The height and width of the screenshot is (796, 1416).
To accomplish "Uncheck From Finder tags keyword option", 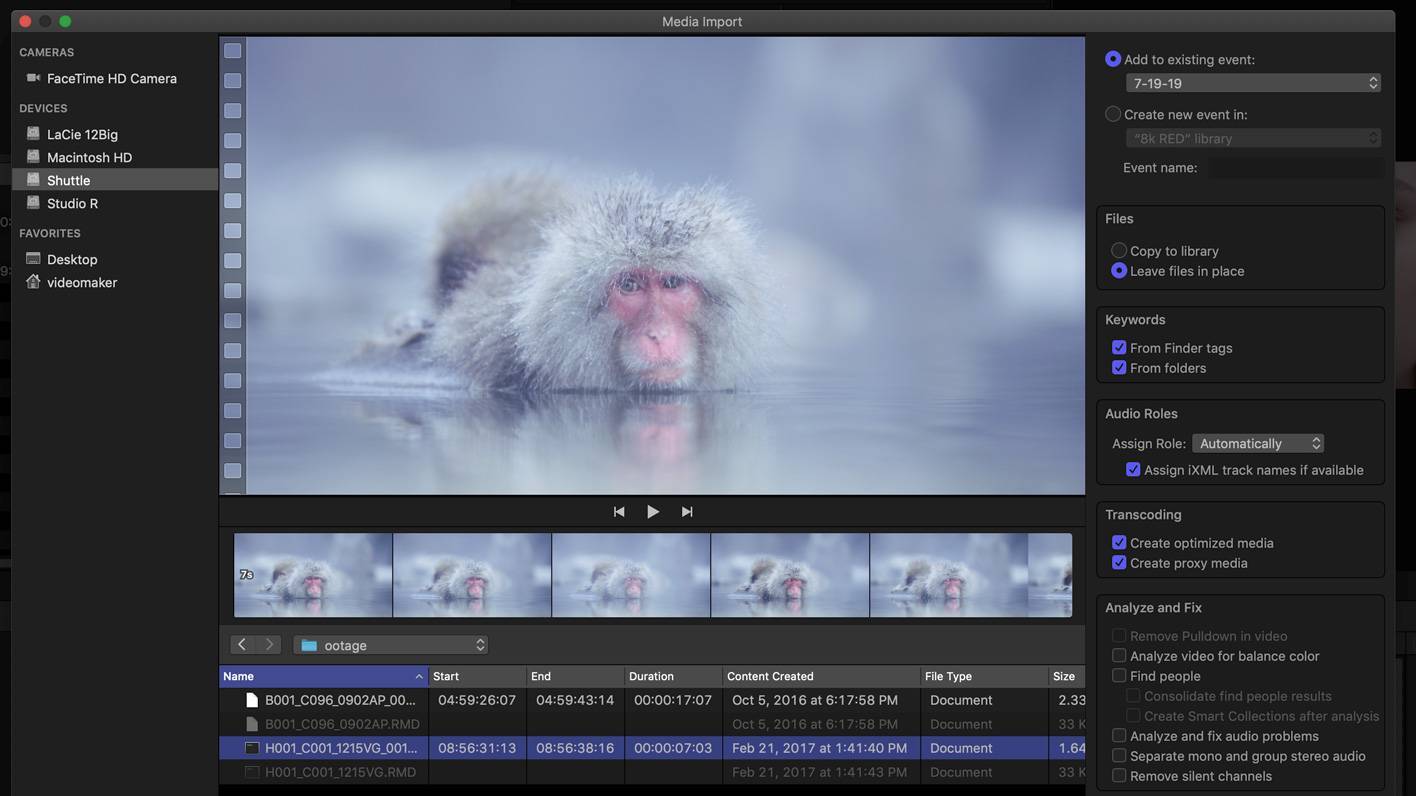I will [x=1119, y=348].
